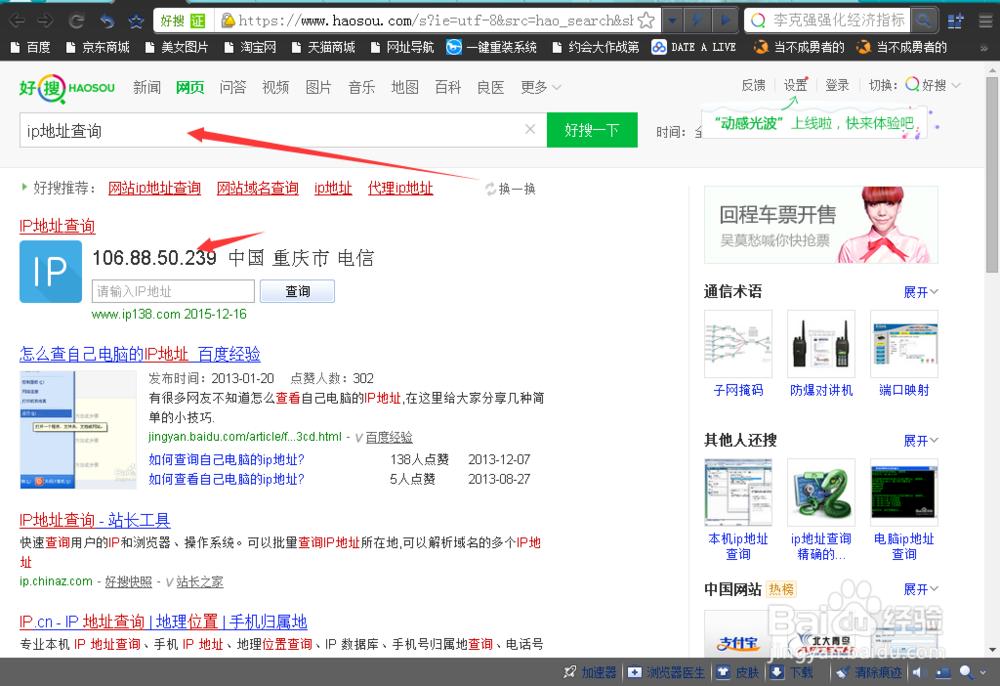
Task: Click the 查询 button in the IP widget
Action: [297, 291]
